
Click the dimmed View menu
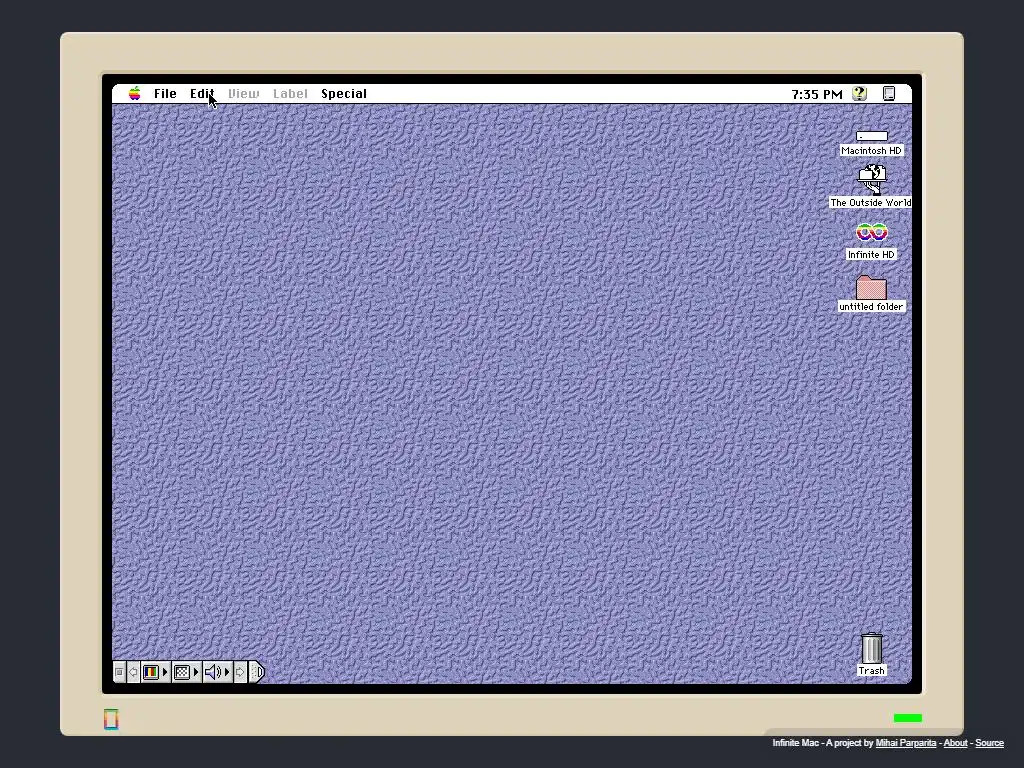pyautogui.click(x=244, y=93)
